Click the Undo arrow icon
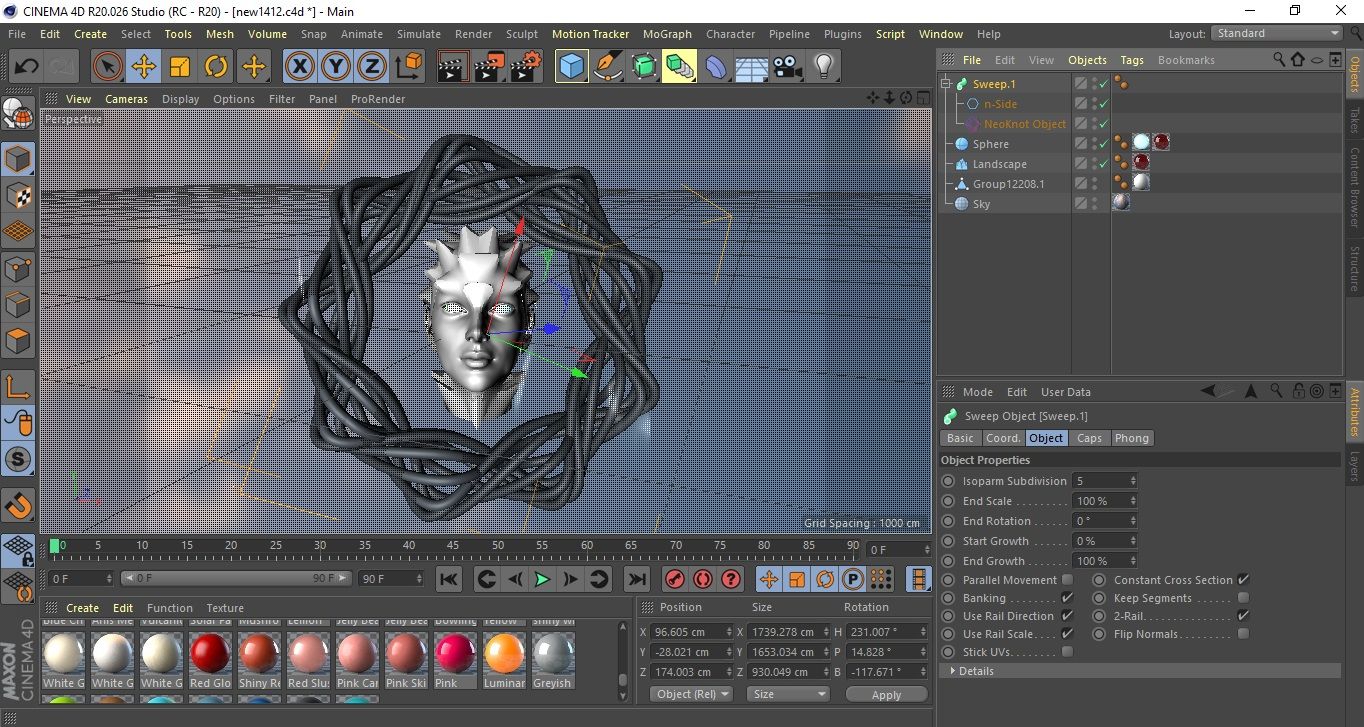This screenshot has height=727, width=1364. 26,67
